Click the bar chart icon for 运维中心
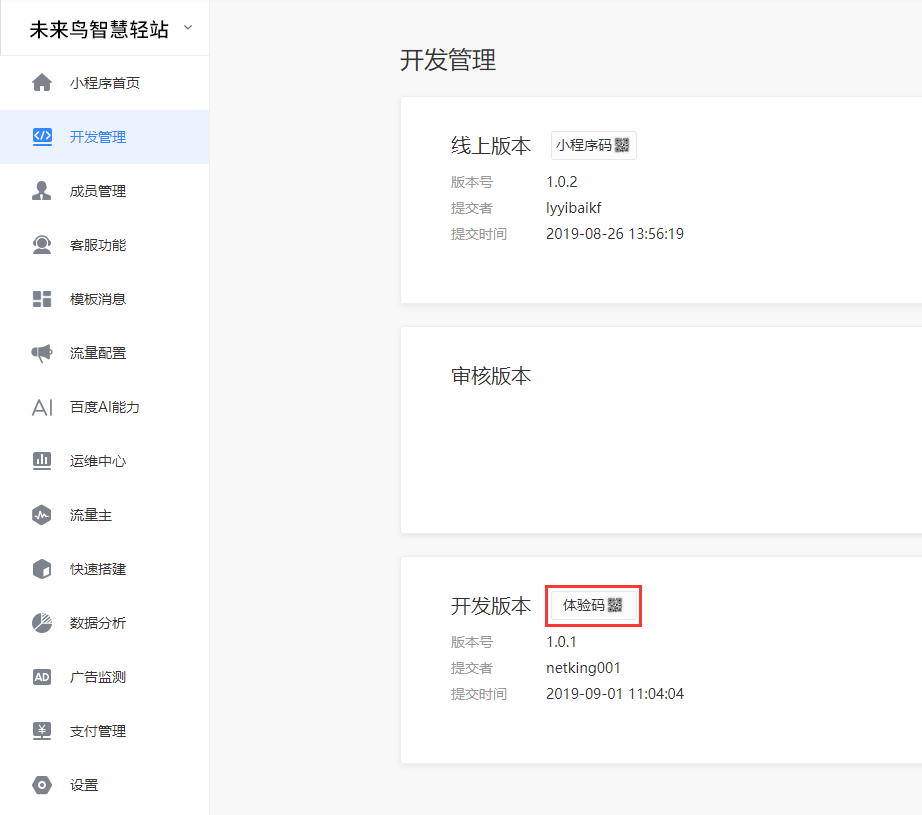 42,461
